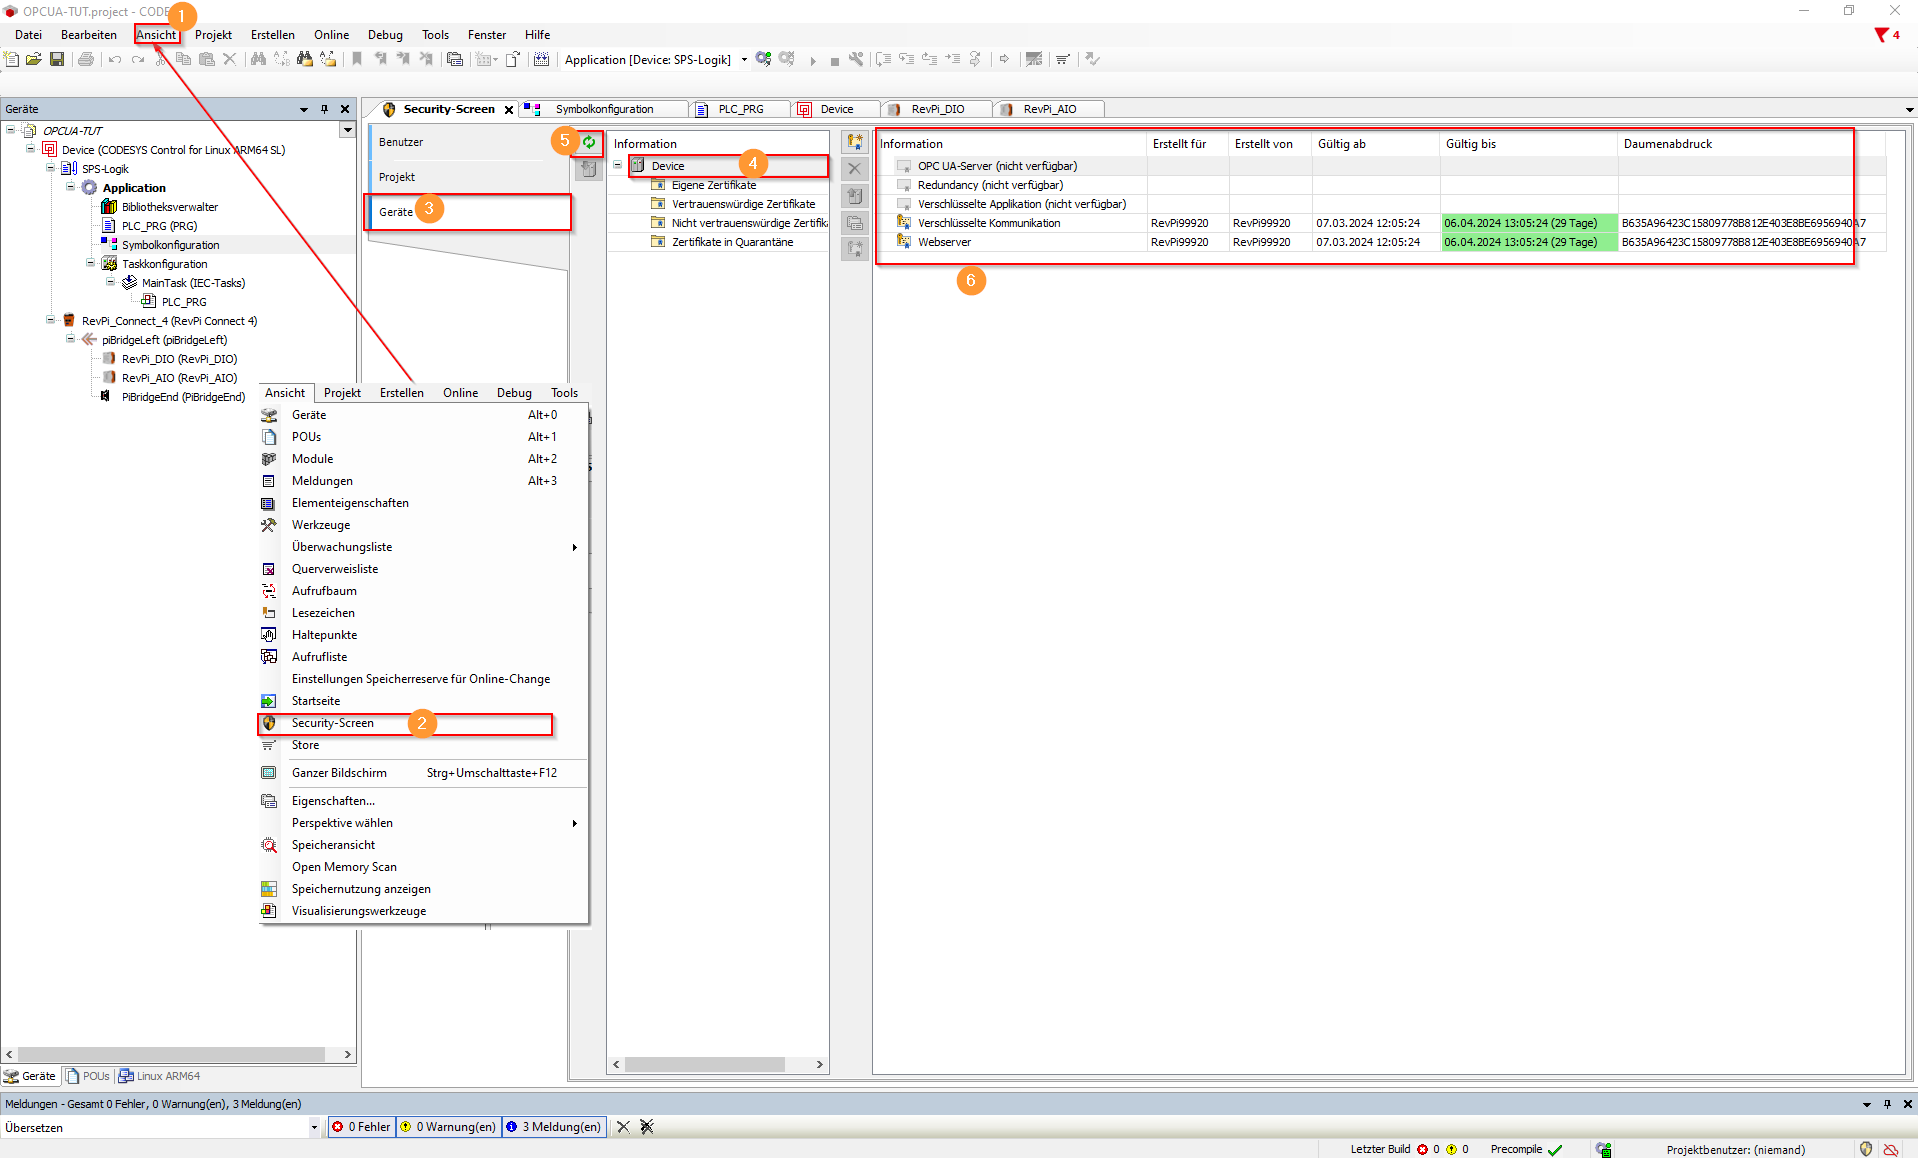Toggle the 3 Meldung(en) message filter
Viewport: 1918px width, 1158px height.
point(553,1127)
